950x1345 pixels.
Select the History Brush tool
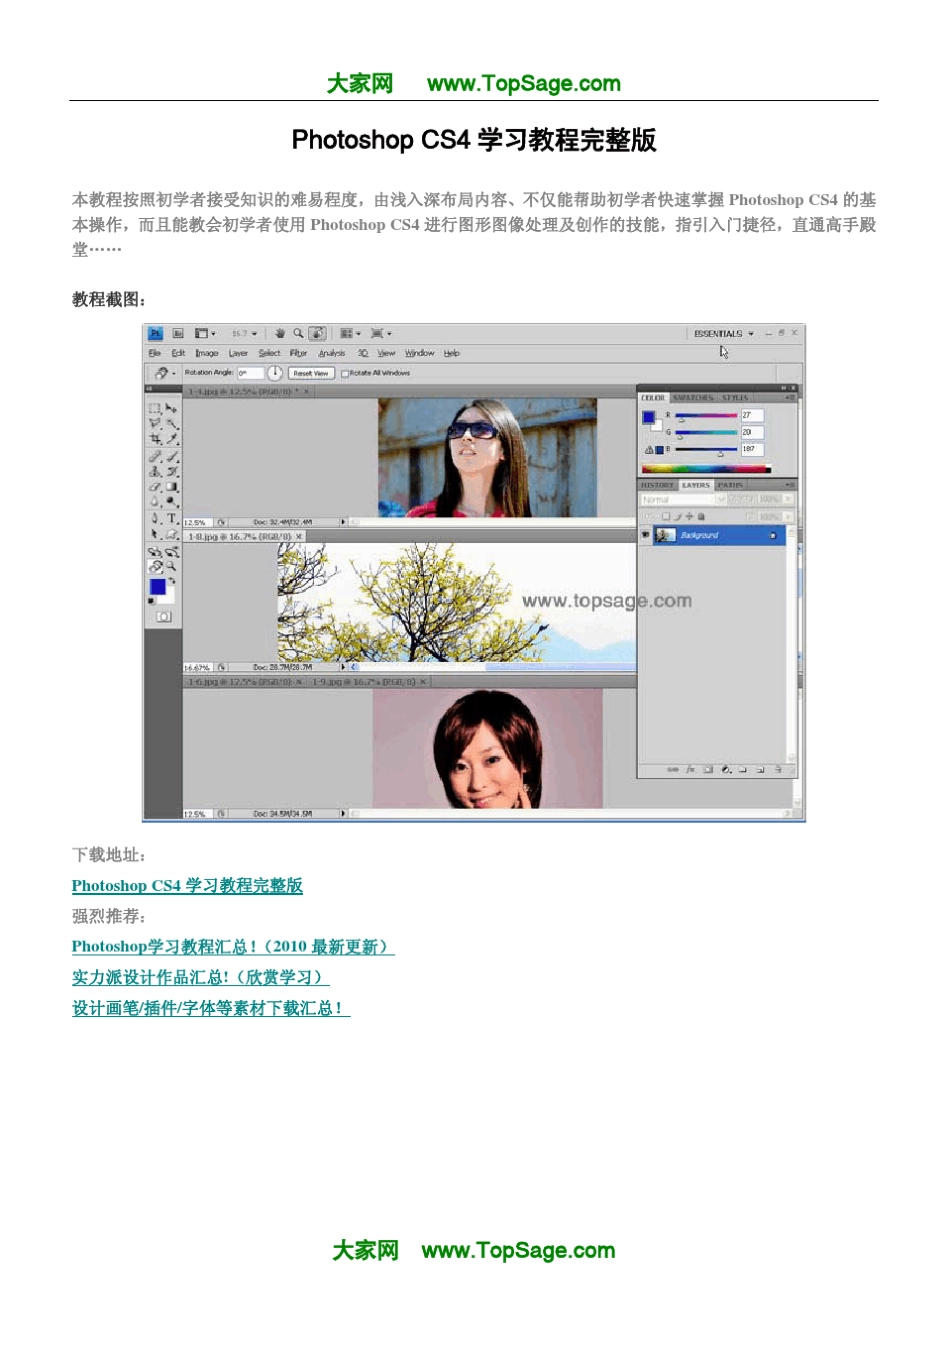[x=172, y=471]
